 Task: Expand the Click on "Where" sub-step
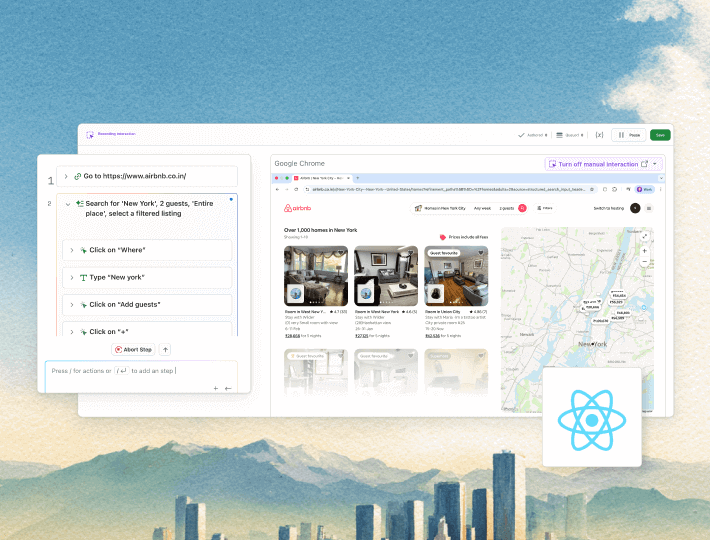coord(72,250)
